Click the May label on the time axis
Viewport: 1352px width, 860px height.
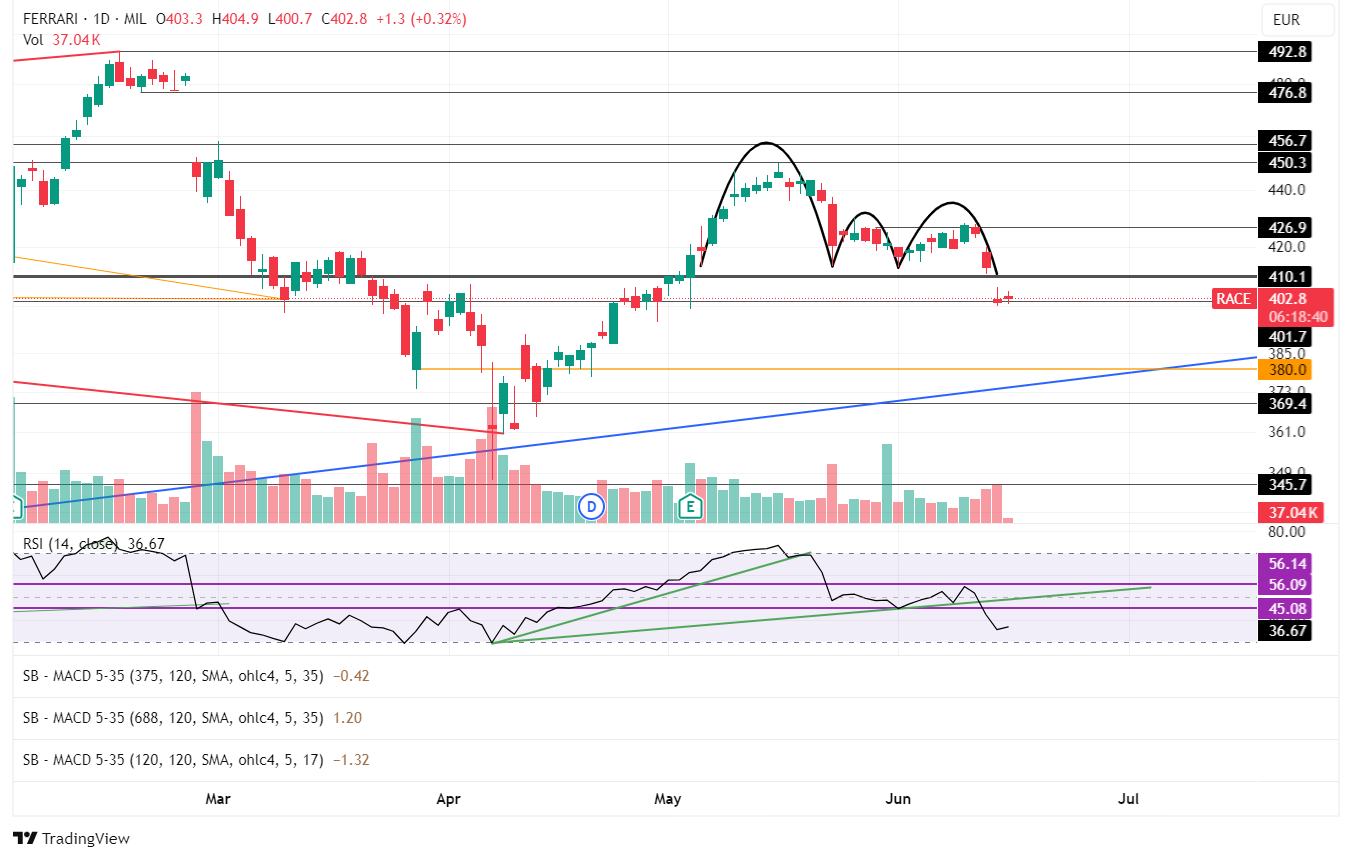pyautogui.click(x=667, y=799)
